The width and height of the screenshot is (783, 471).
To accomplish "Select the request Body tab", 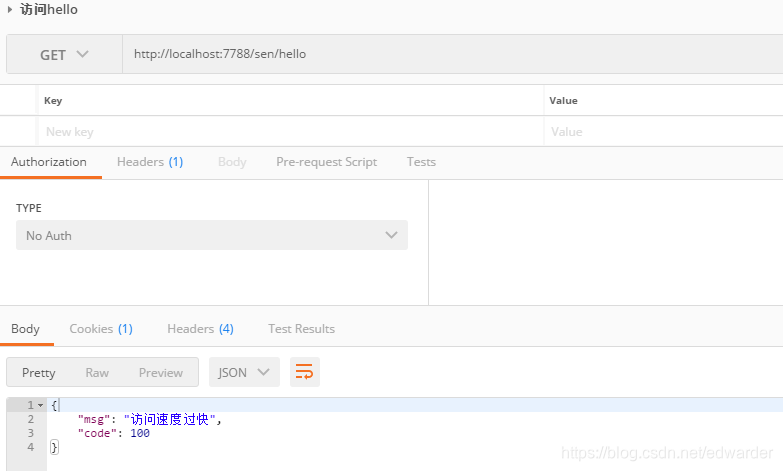I will click(x=232, y=162).
